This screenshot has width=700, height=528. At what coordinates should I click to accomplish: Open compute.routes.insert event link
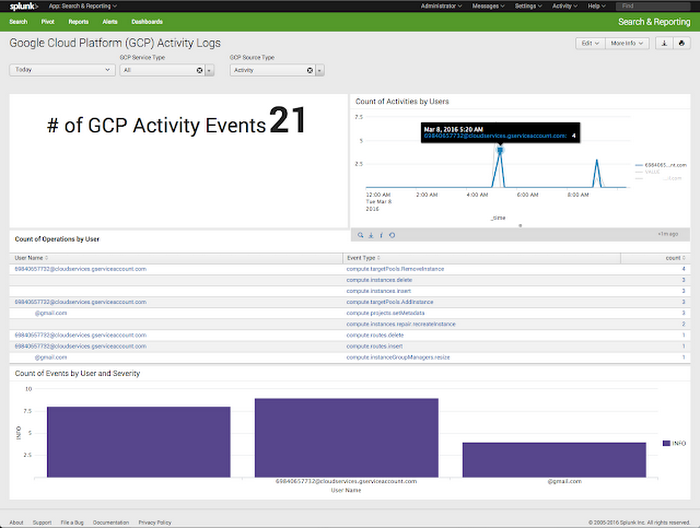click(375, 346)
